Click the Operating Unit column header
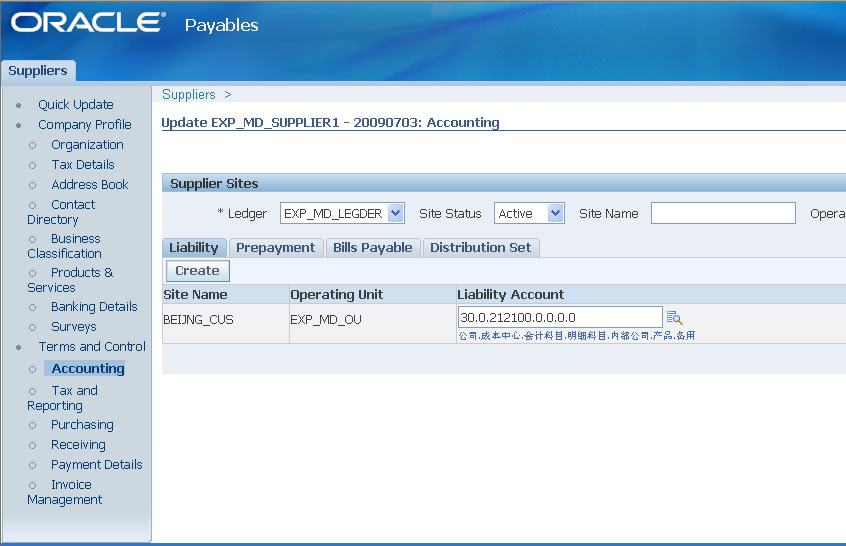846x546 pixels. [x=337, y=295]
